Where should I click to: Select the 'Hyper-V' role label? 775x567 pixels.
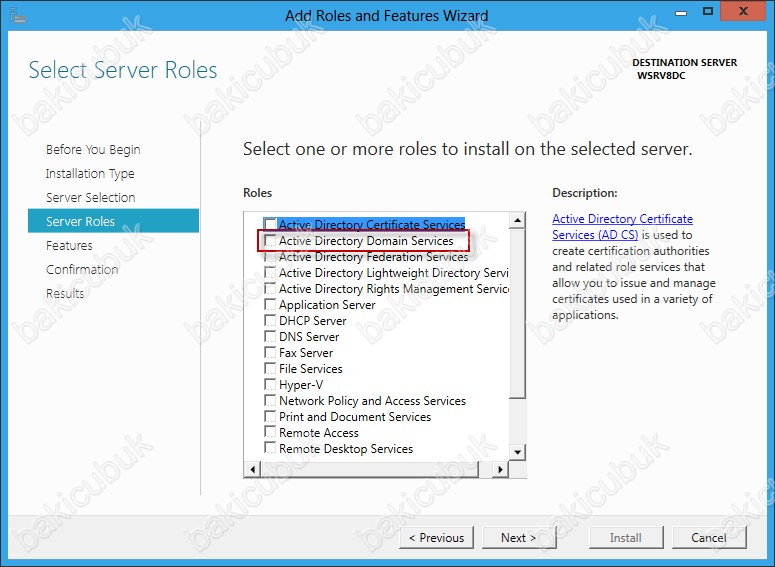[x=301, y=385]
